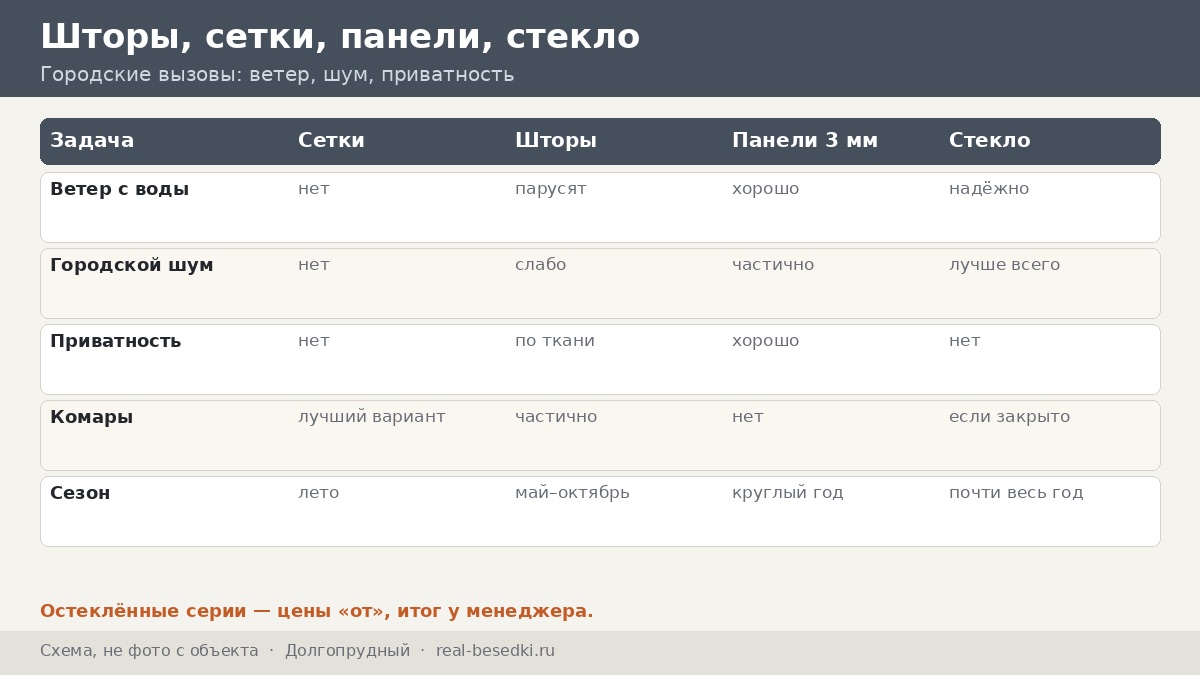Select the "Сетки" column header
The image size is (1200, 675).
[331, 141]
